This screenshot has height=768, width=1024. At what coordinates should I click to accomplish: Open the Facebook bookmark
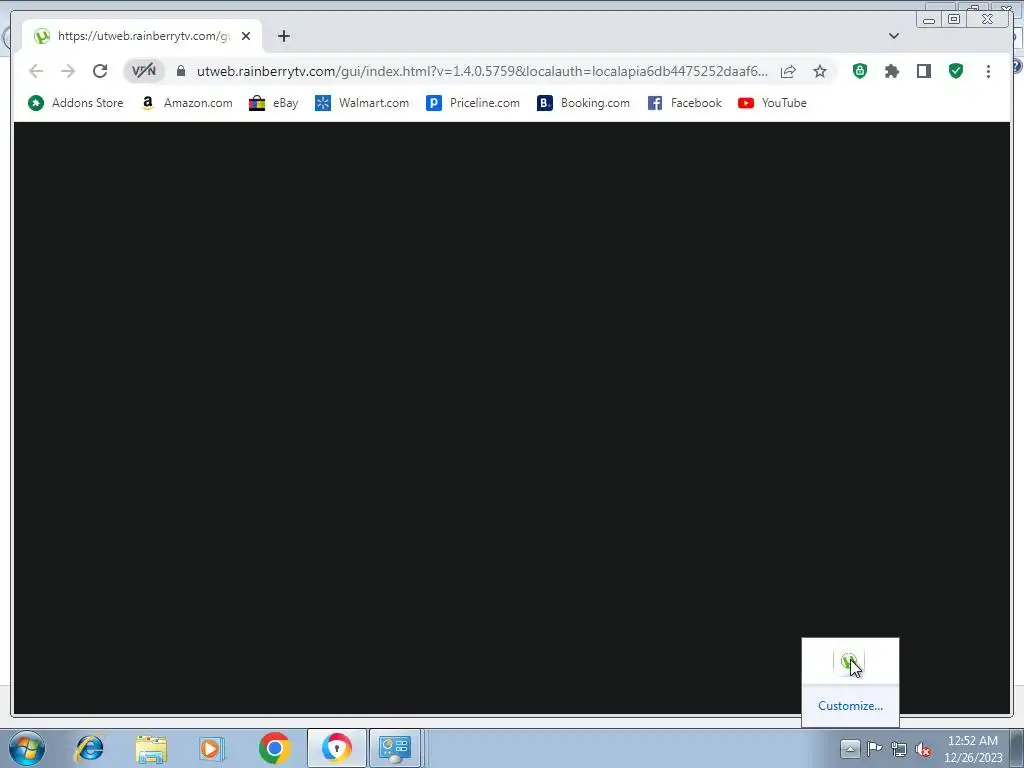(684, 103)
